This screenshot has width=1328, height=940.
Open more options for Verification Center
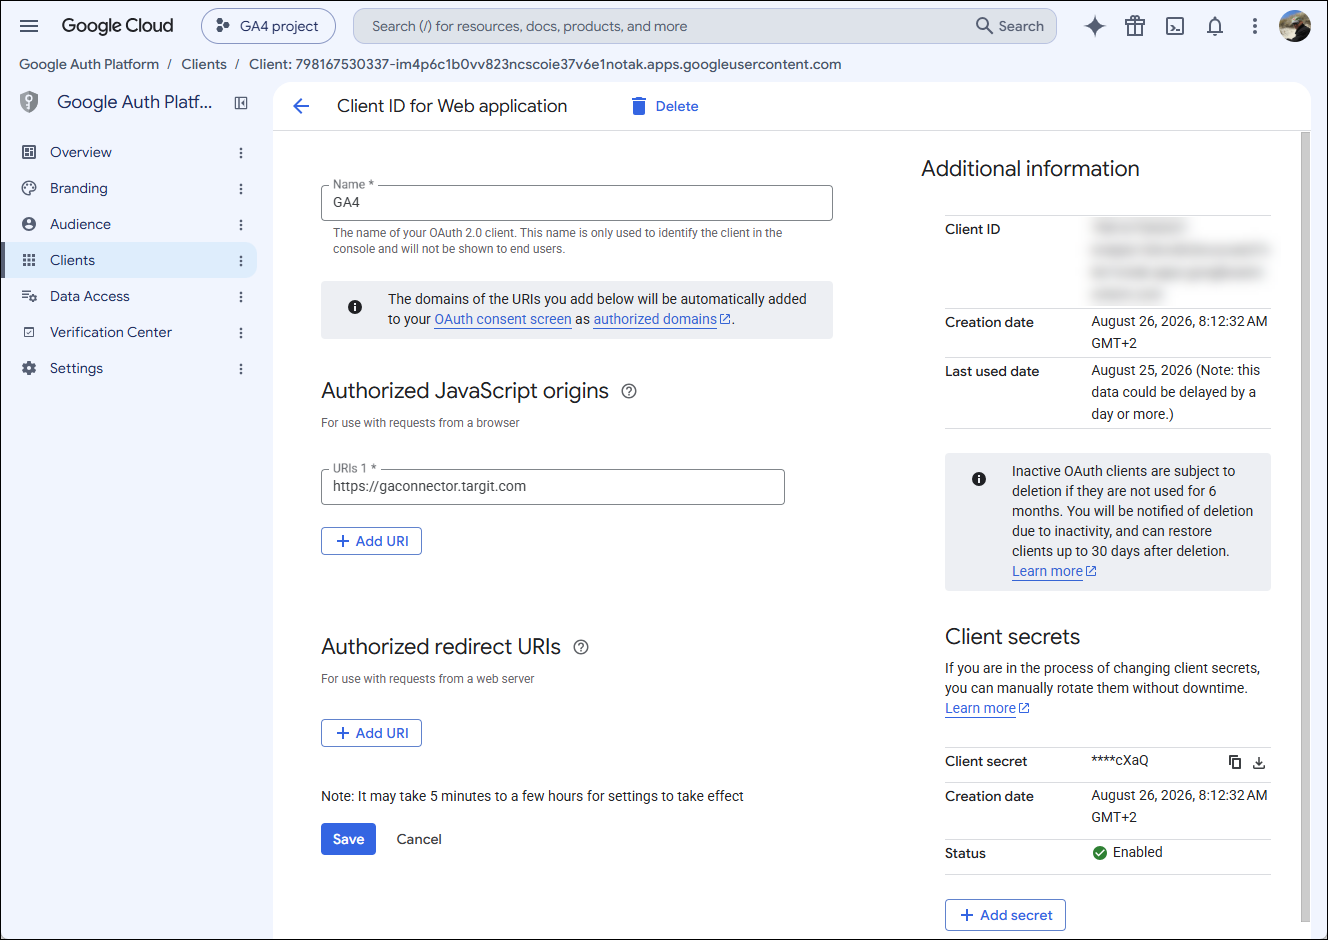click(241, 333)
